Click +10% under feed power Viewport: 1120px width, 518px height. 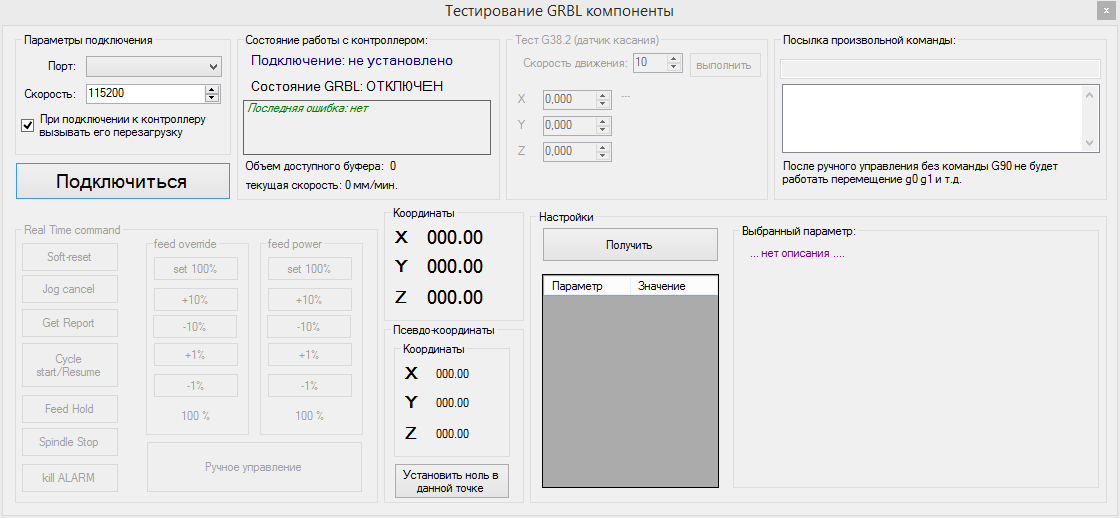click(x=310, y=299)
